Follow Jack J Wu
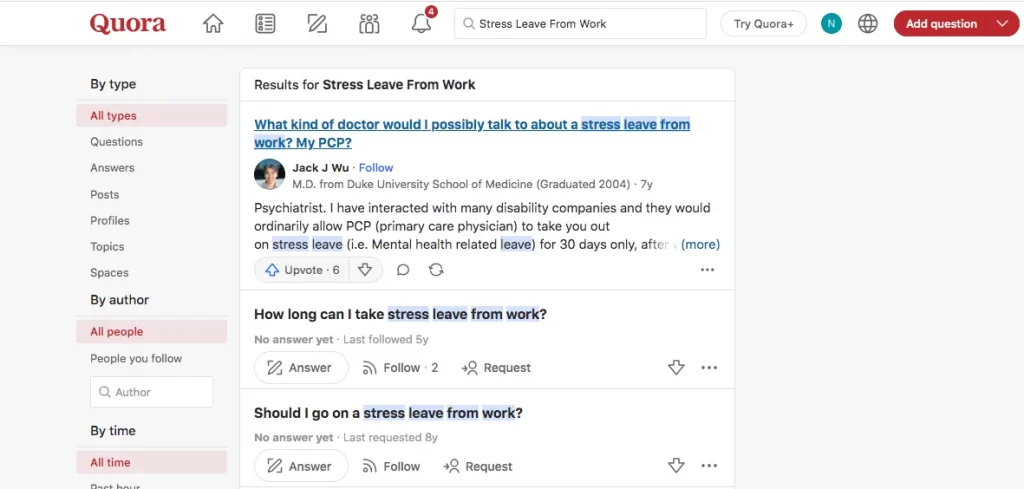The image size is (1024, 489). coord(376,168)
